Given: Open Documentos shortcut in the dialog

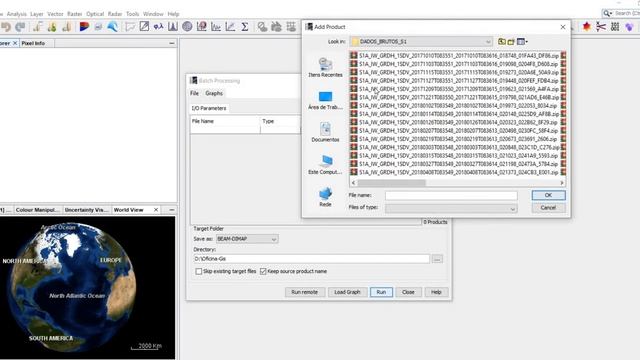Looking at the screenshot, I should tap(325, 132).
